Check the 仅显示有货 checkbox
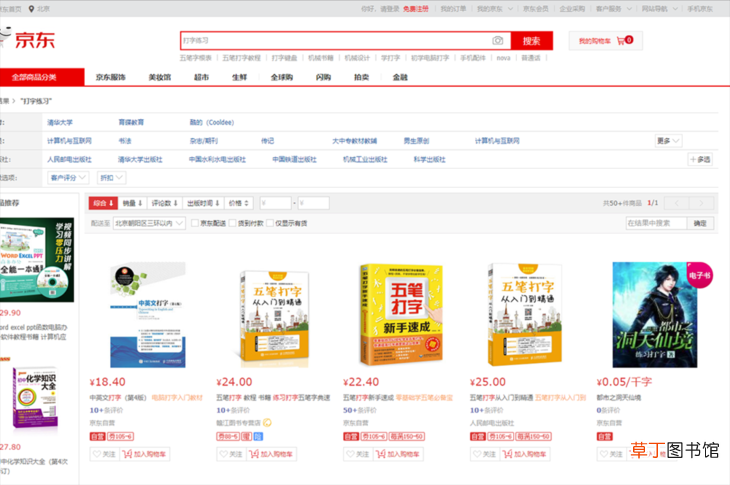This screenshot has height=485, width=730. pyautogui.click(x=270, y=223)
